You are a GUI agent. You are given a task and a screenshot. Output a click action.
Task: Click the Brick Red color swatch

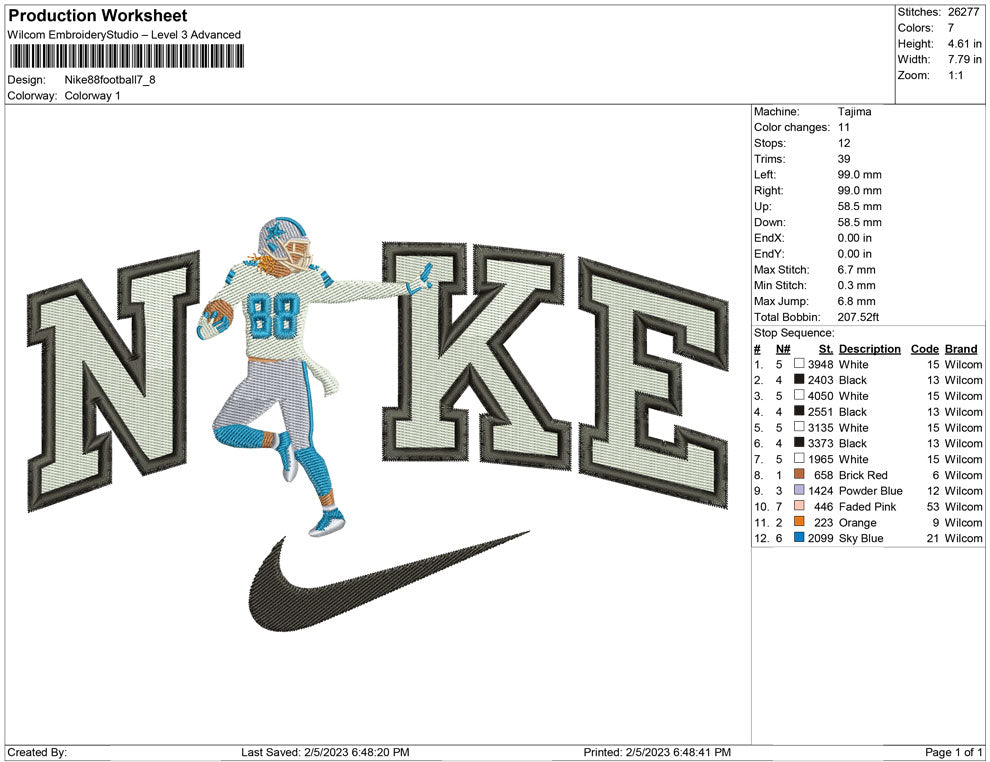[x=799, y=474]
